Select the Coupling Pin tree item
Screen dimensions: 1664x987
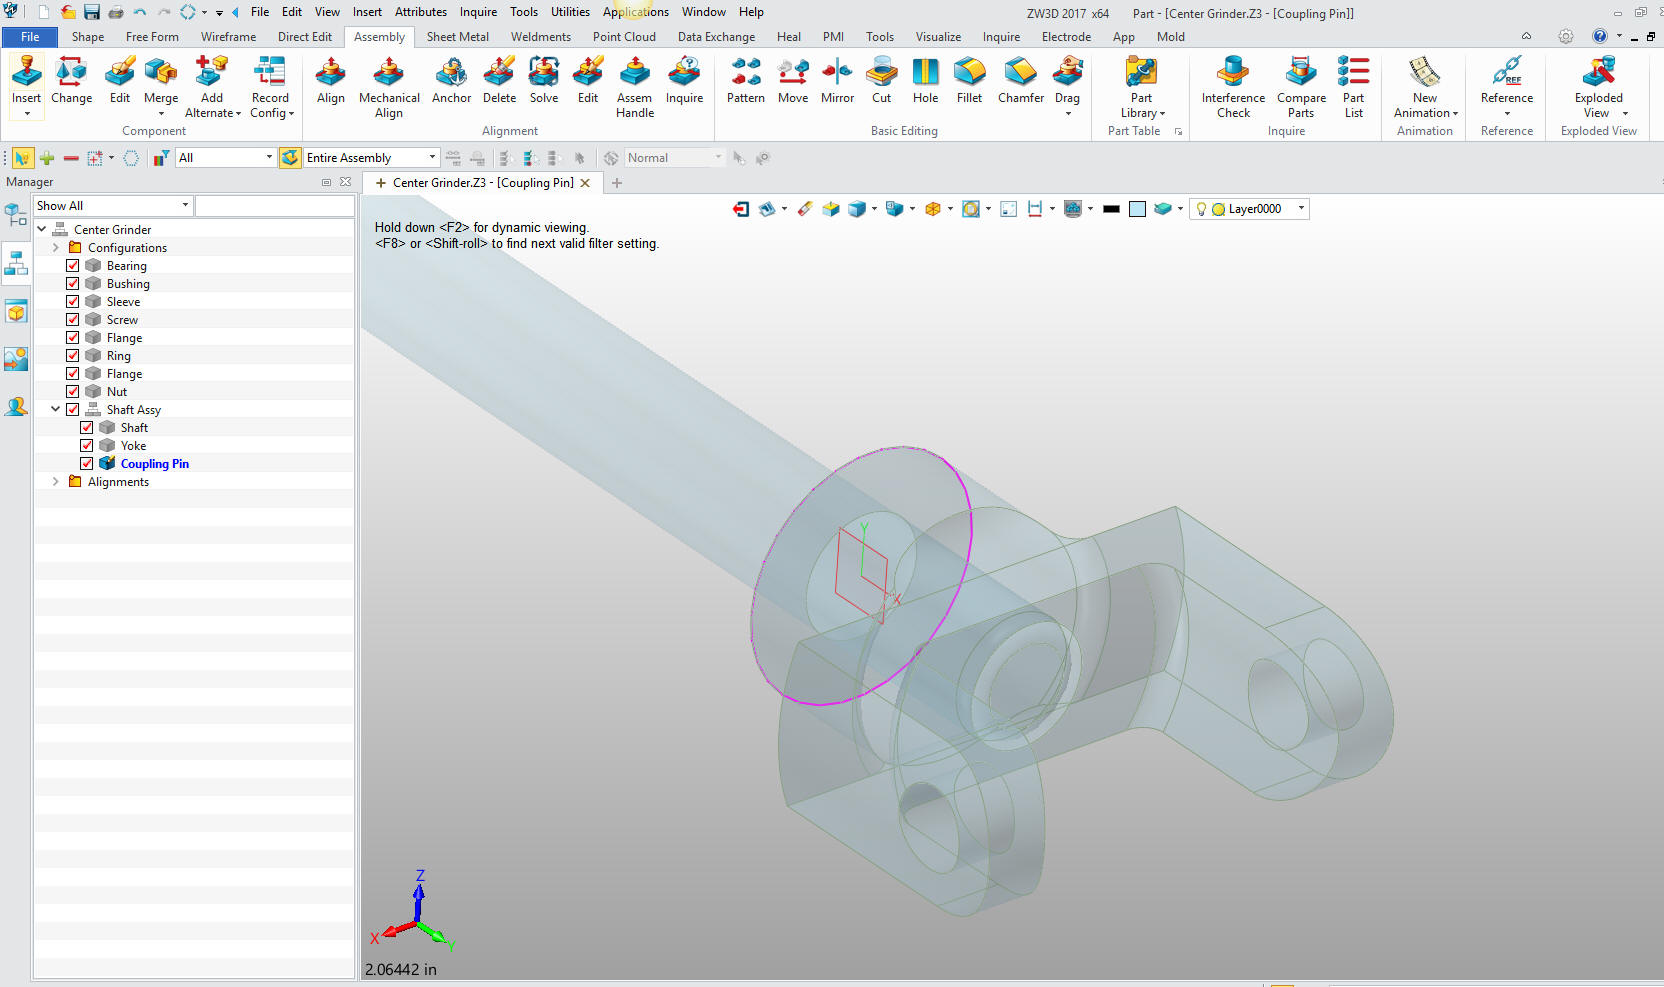[x=154, y=463]
